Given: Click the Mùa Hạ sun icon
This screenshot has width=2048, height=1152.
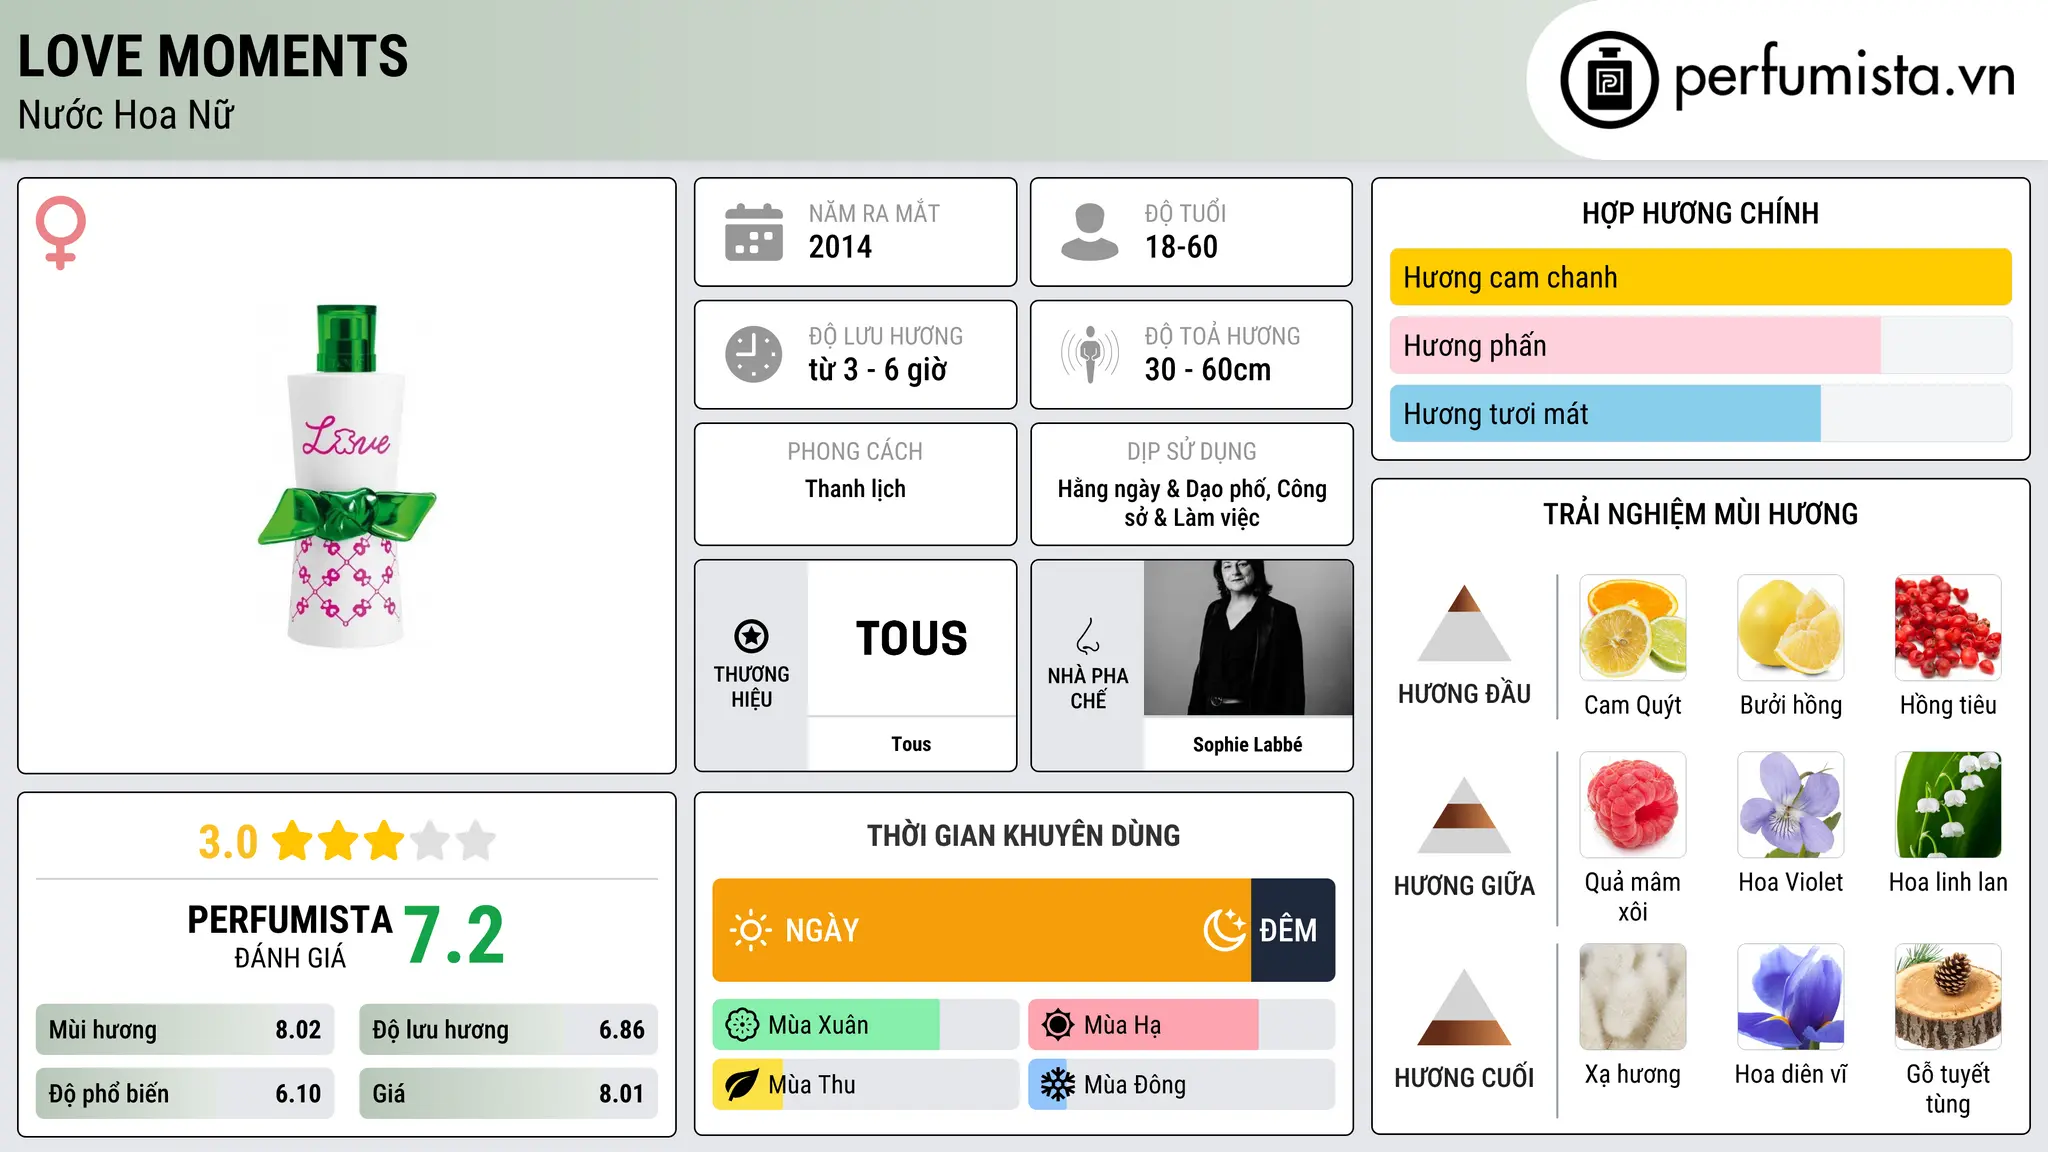Looking at the screenshot, I should pyautogui.click(x=1058, y=1025).
